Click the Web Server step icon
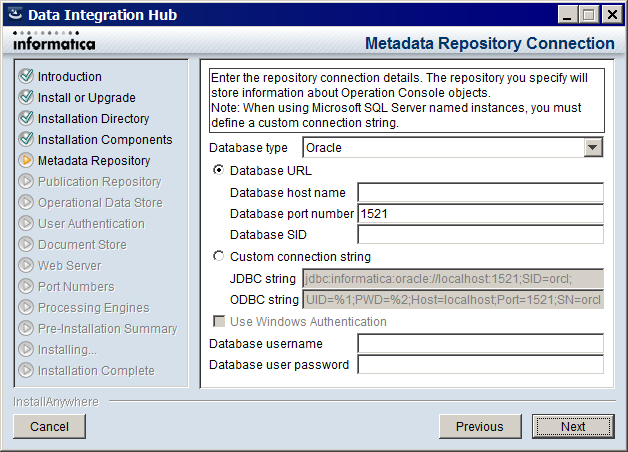Screen dimensions: 628x452 [x=26, y=265]
